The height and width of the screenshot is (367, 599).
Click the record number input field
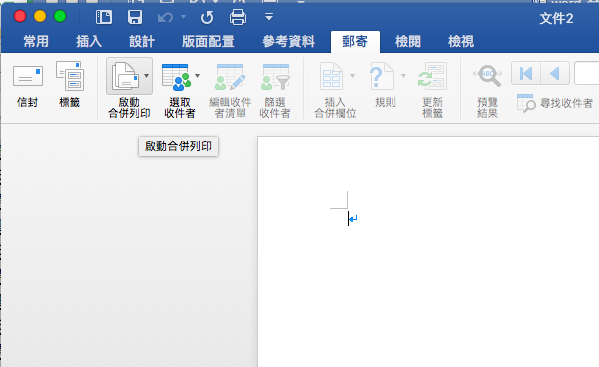tap(586, 73)
